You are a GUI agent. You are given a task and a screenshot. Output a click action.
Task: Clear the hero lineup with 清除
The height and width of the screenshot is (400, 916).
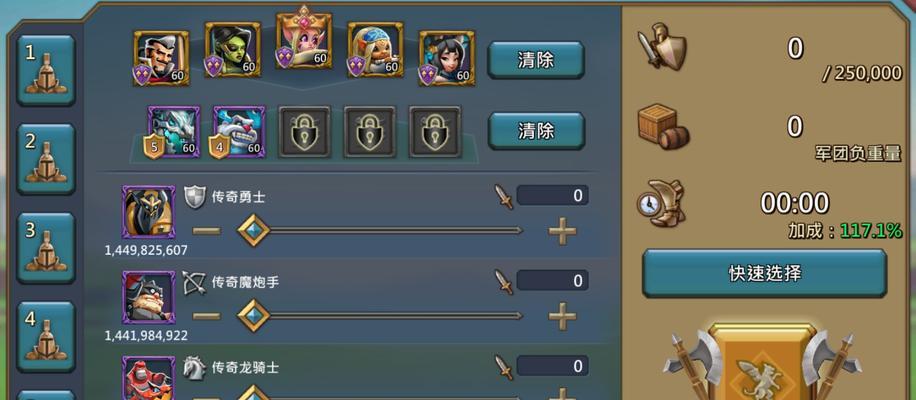pyautogui.click(x=536, y=60)
